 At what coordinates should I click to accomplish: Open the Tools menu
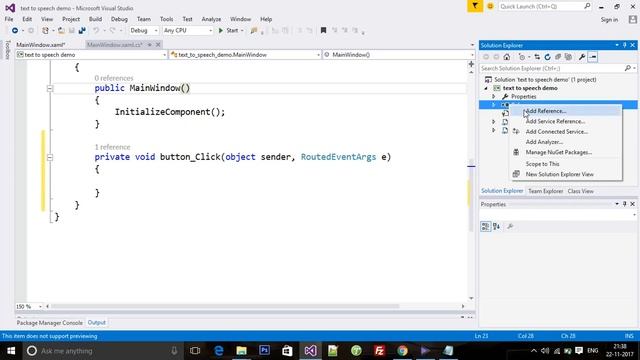click(x=167, y=19)
